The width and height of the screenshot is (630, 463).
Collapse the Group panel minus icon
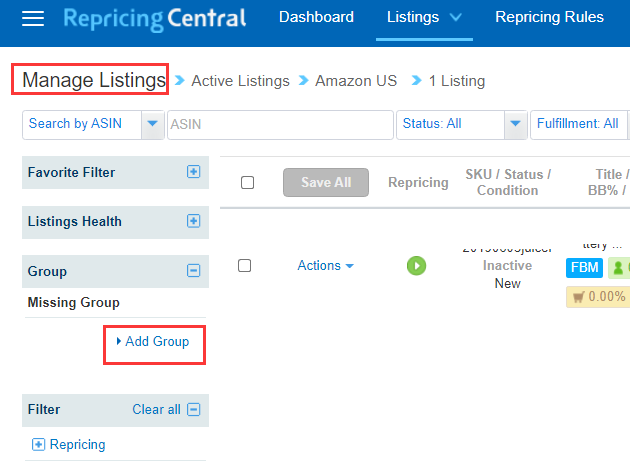(x=193, y=270)
